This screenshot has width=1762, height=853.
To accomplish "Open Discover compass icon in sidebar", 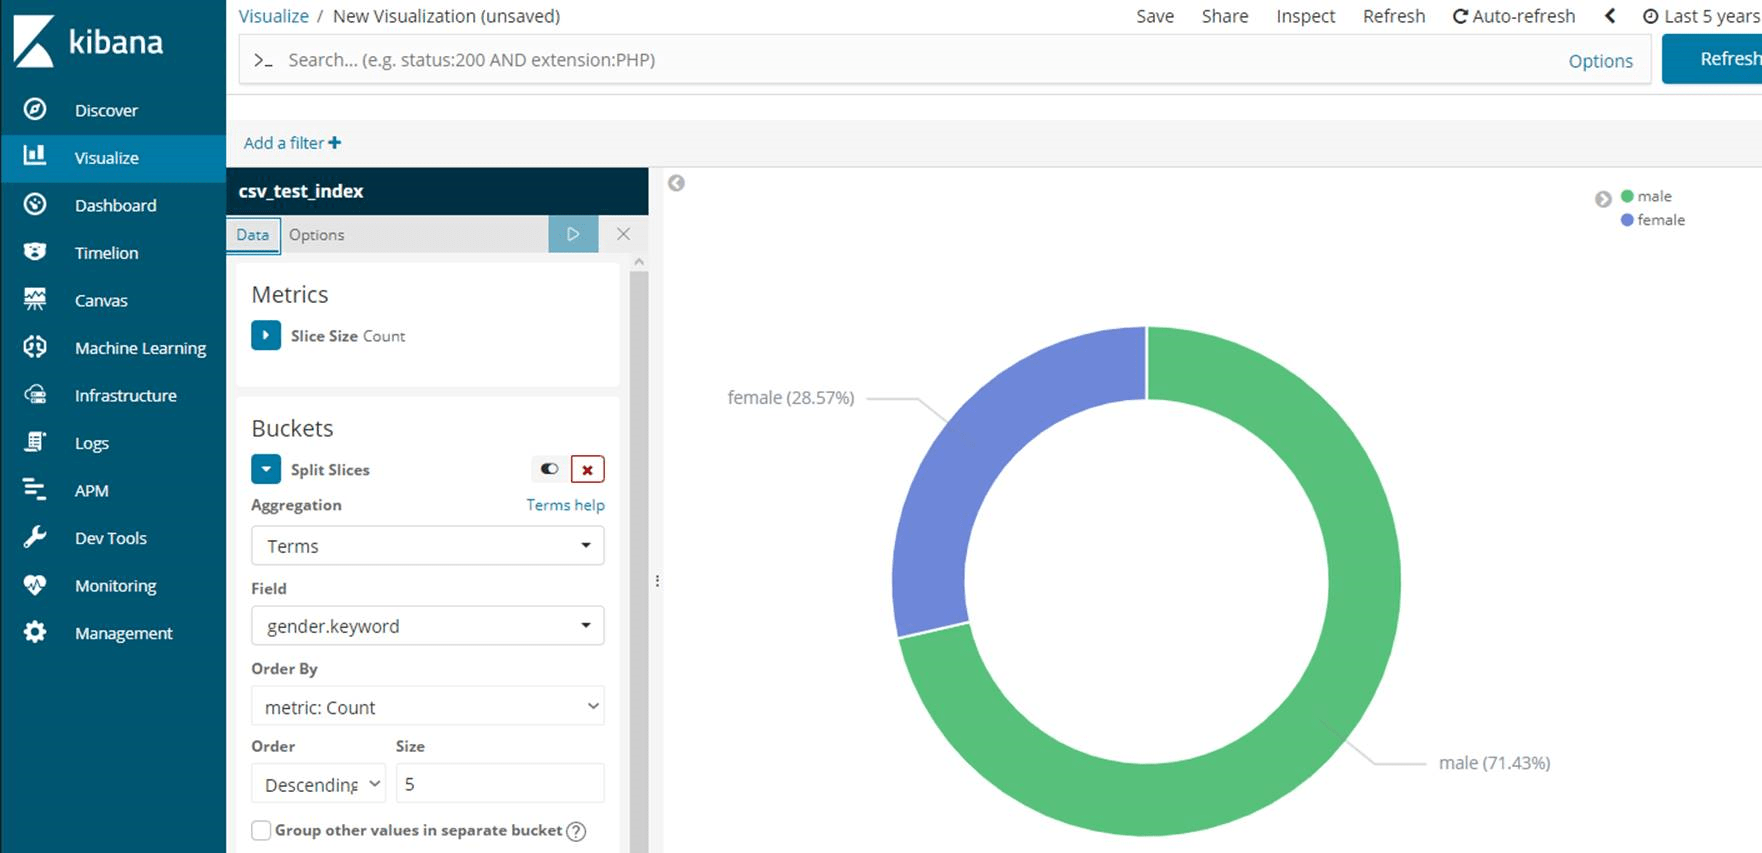I will [35, 109].
